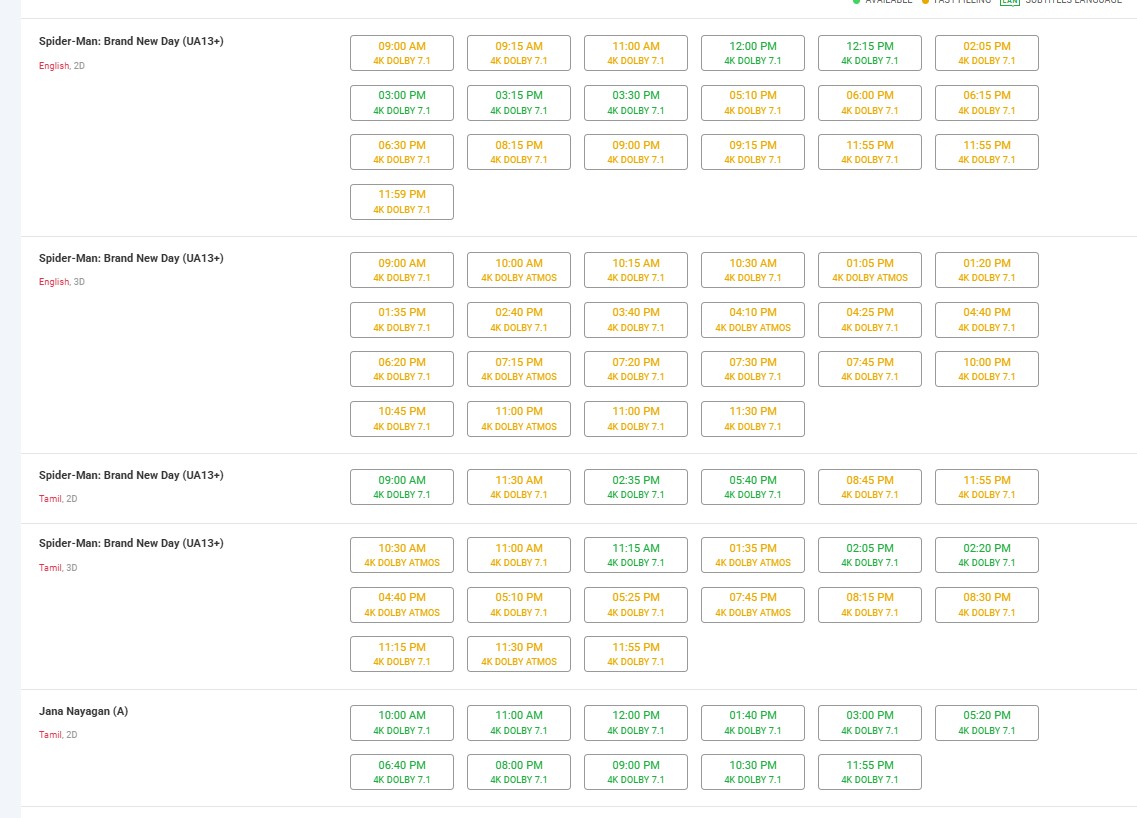This screenshot has width=1137, height=818.
Task: Choose 08:15 PM Spider-Man English 2D show
Action: coord(518,152)
